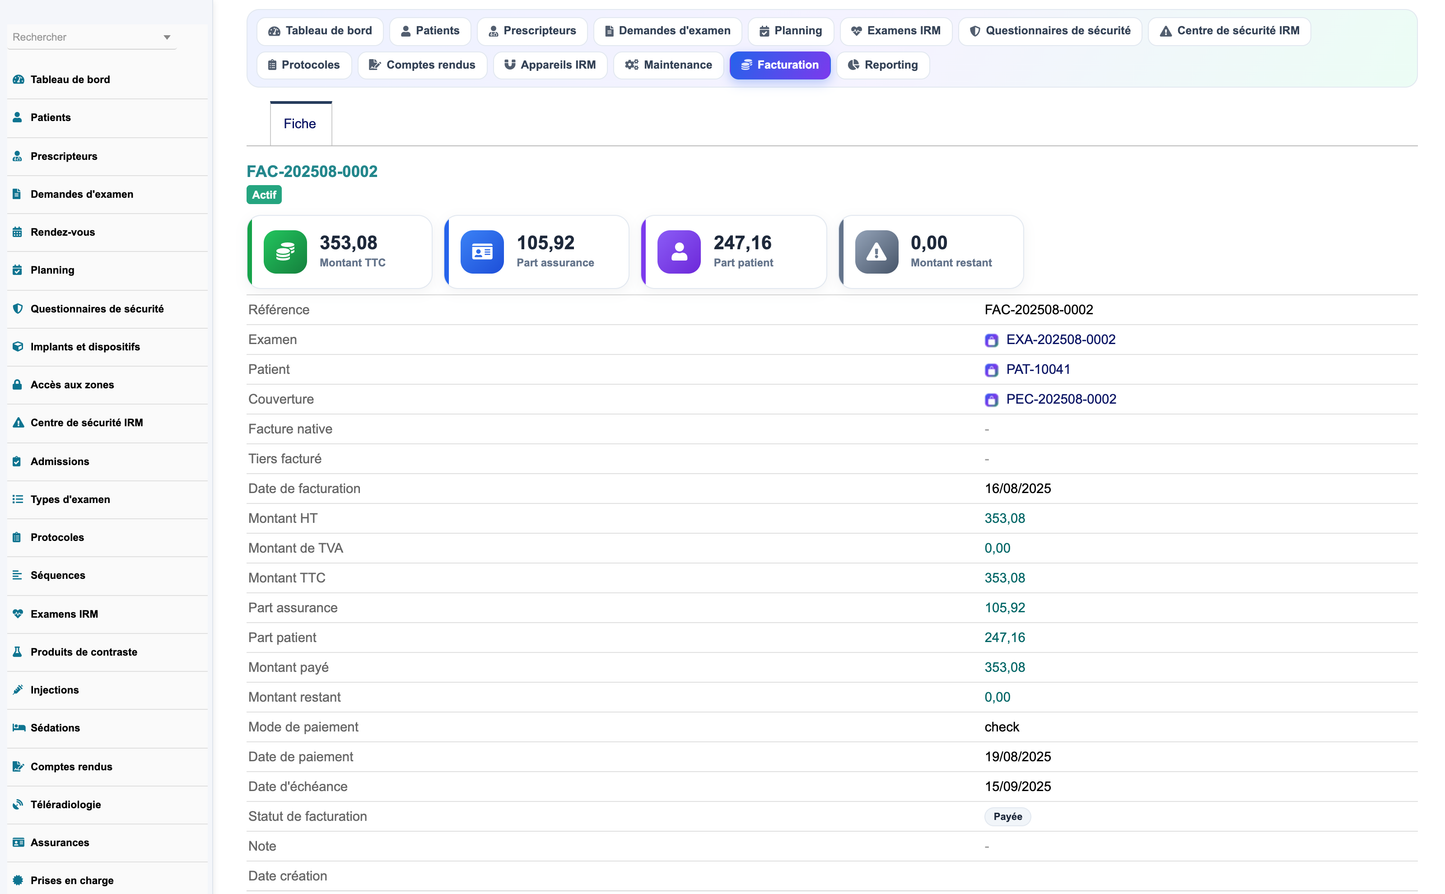Click the due date 15/09/2025
1445x894 pixels.
click(1018, 787)
